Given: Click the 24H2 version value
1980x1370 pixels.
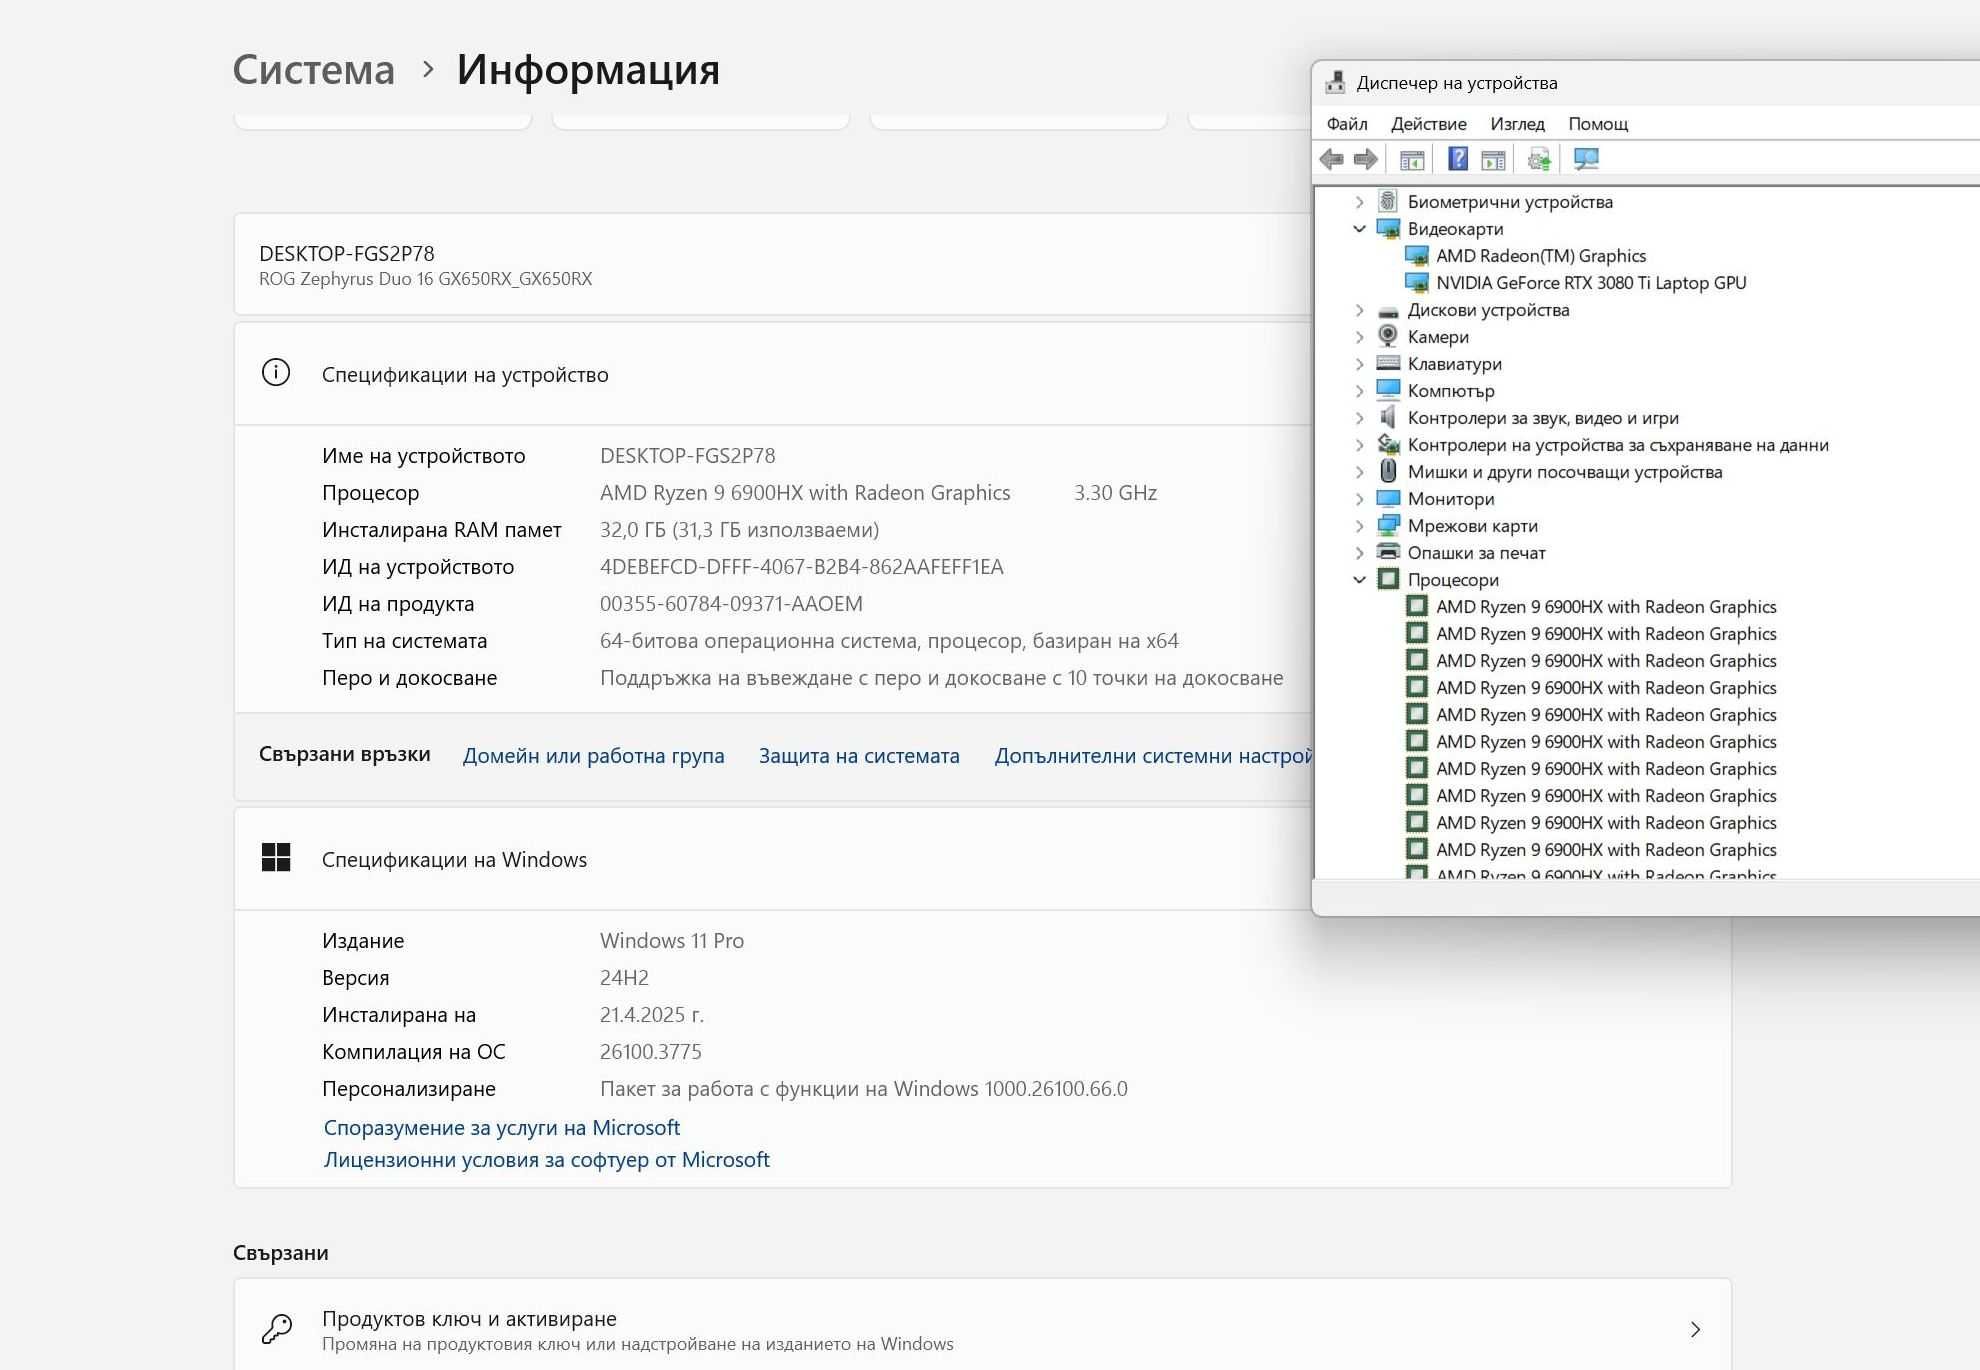Looking at the screenshot, I should pos(624,978).
